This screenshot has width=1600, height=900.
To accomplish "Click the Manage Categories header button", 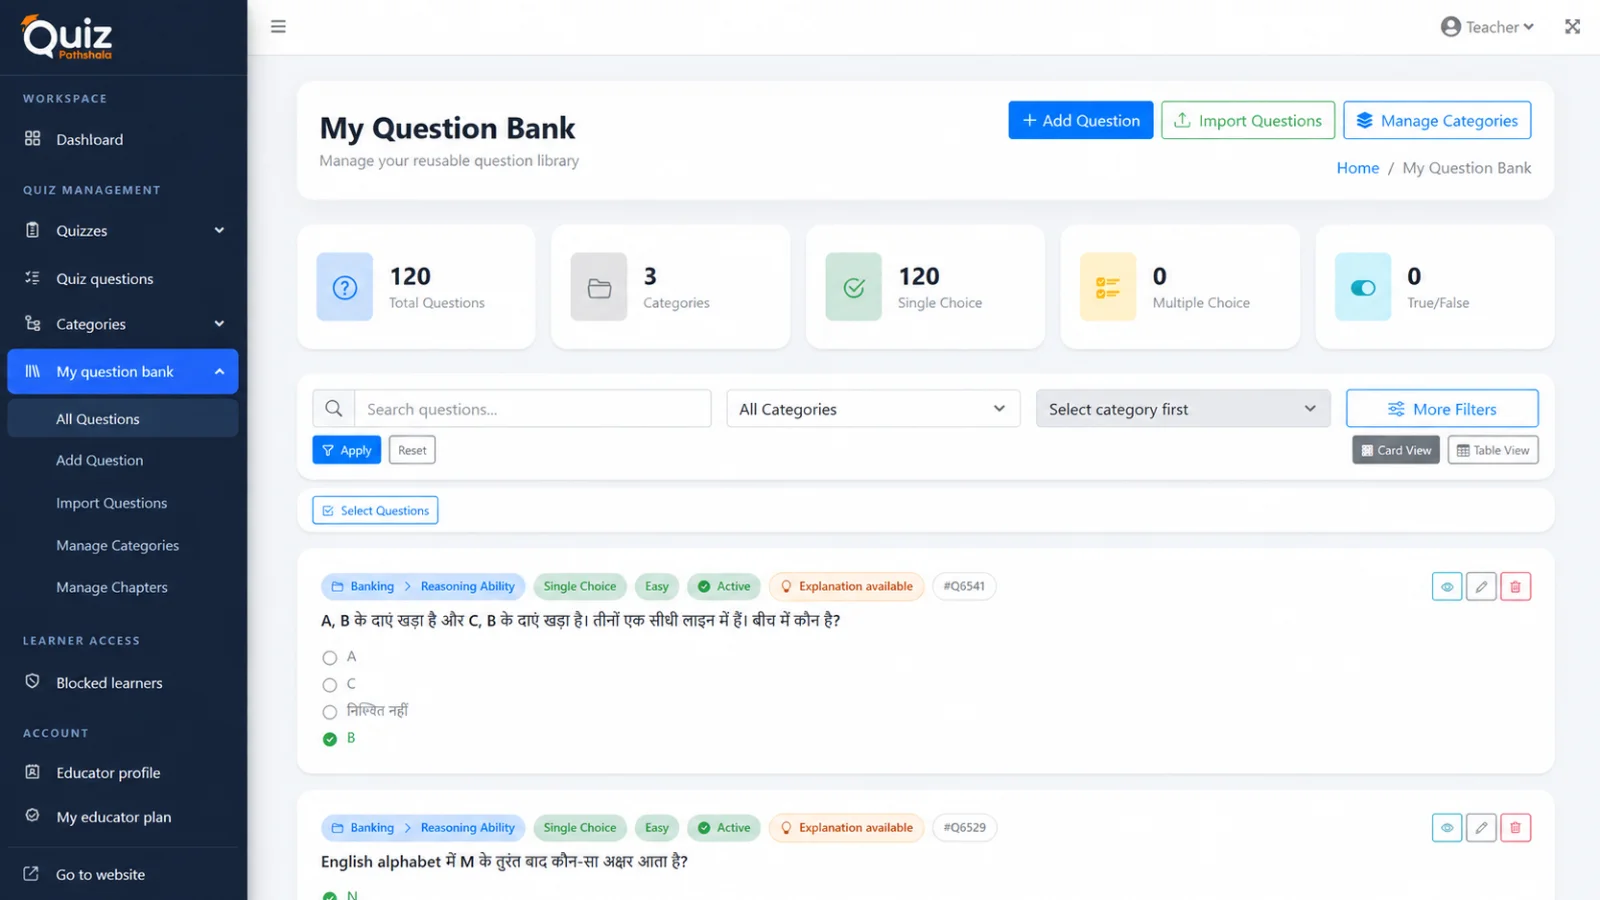I will point(1437,120).
